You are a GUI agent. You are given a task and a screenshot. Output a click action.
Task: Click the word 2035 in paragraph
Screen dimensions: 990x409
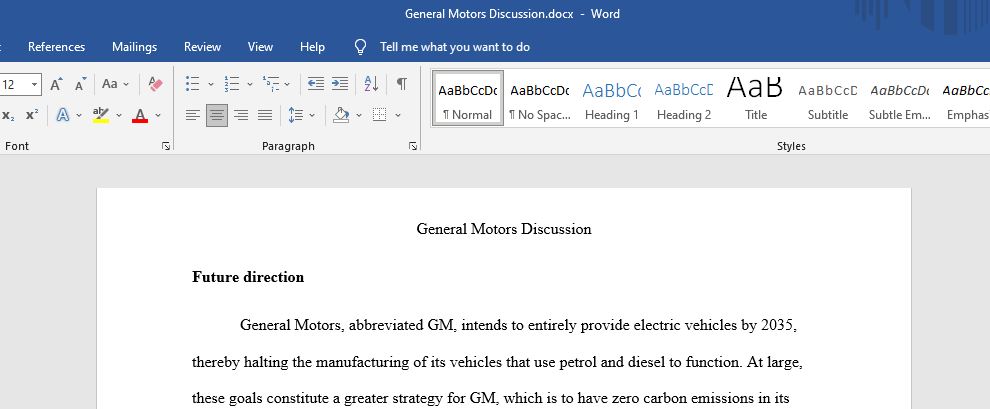777,326
